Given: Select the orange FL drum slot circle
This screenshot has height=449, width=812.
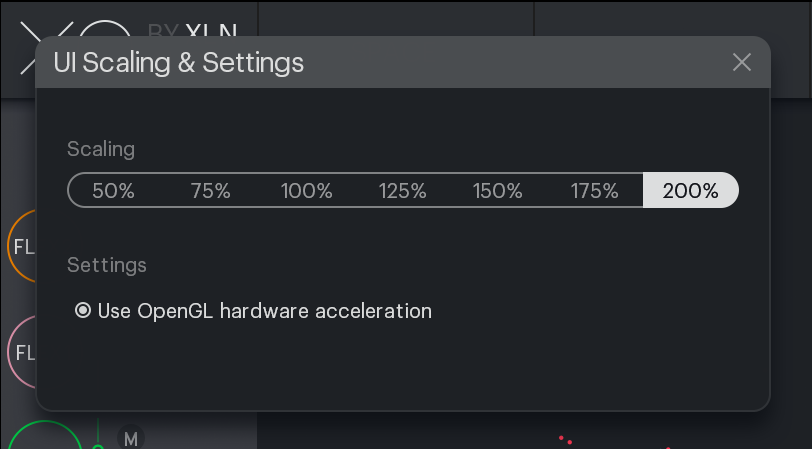Looking at the screenshot, I should click(x=21, y=246).
